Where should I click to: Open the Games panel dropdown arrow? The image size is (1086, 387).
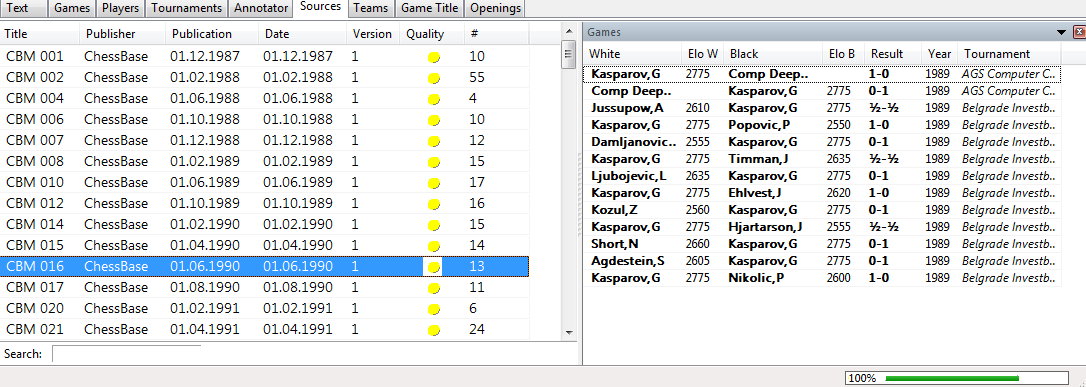click(x=1061, y=32)
